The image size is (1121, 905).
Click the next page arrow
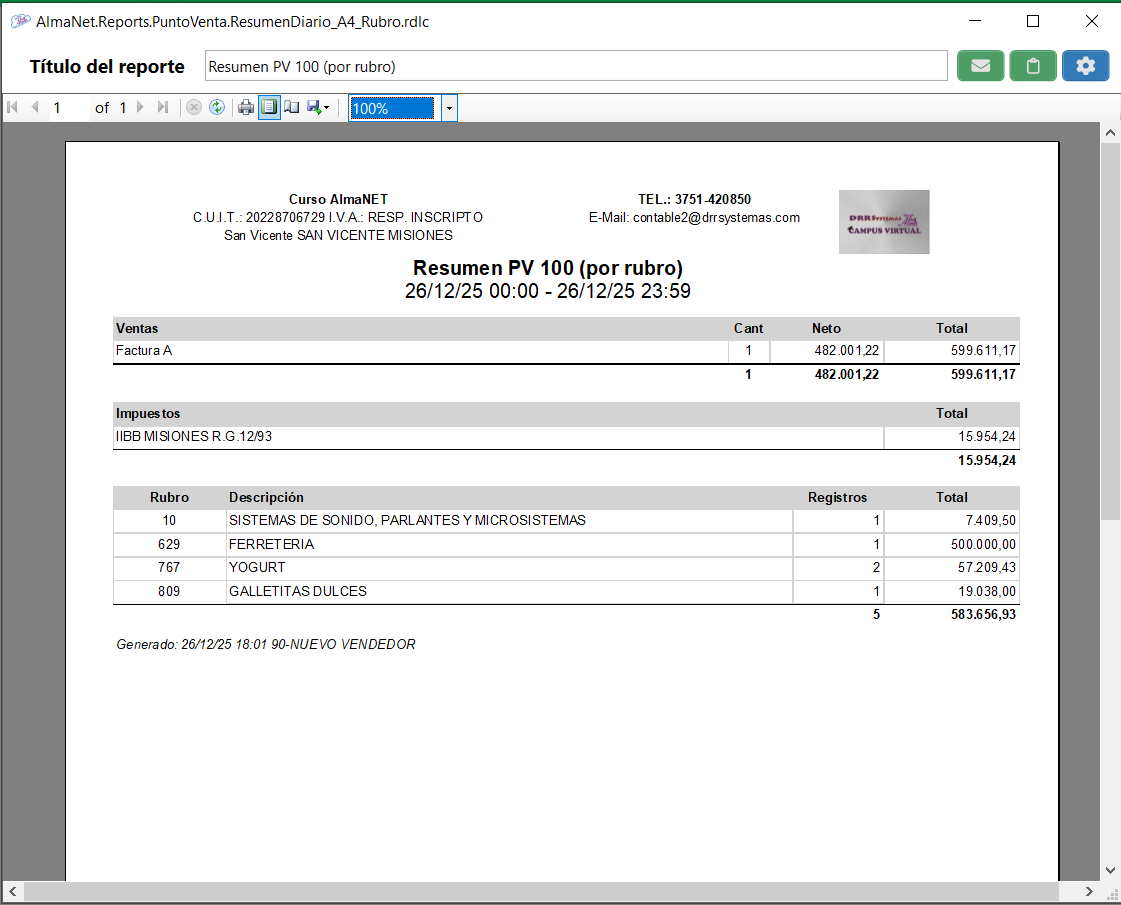[x=141, y=108]
